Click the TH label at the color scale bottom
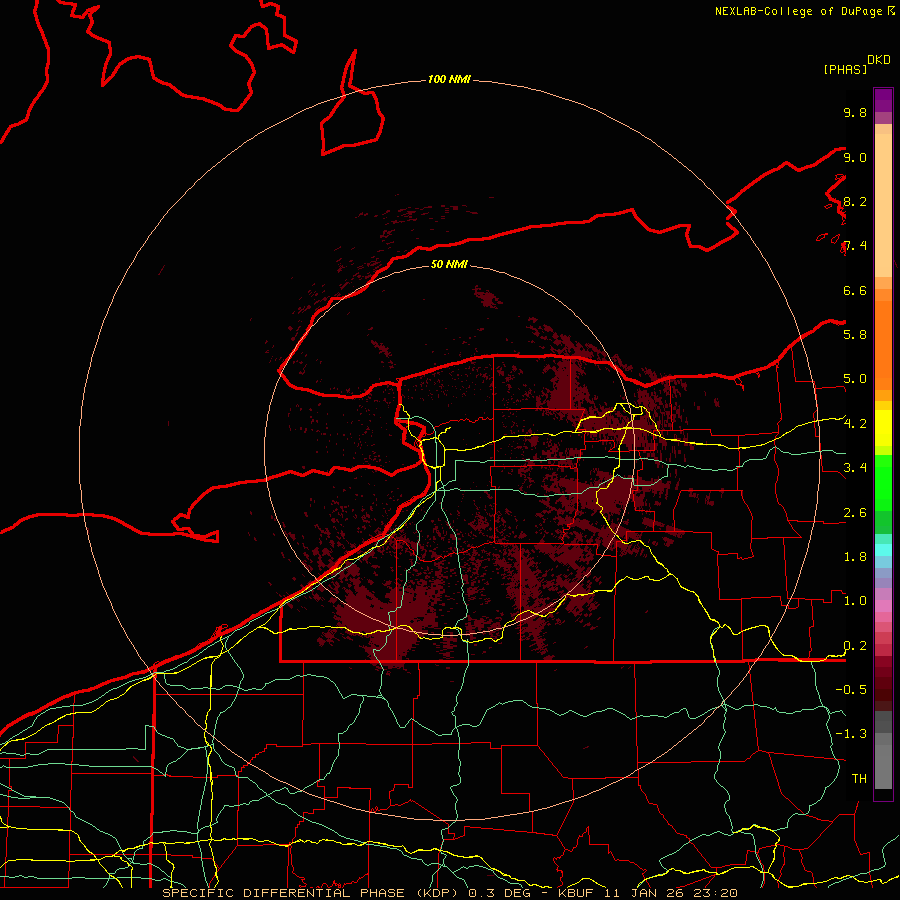 click(859, 778)
